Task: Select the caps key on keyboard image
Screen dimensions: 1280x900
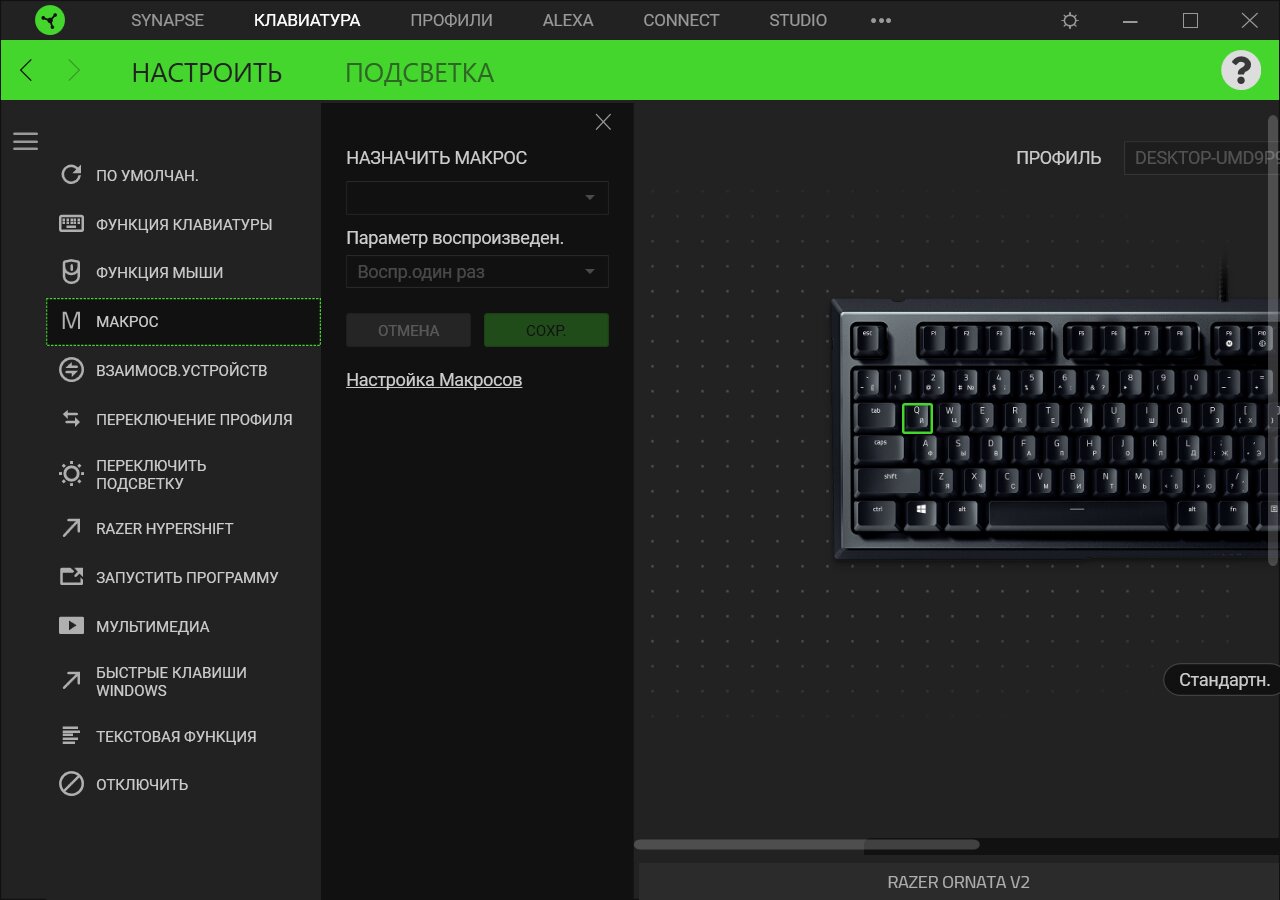Action: point(881,448)
